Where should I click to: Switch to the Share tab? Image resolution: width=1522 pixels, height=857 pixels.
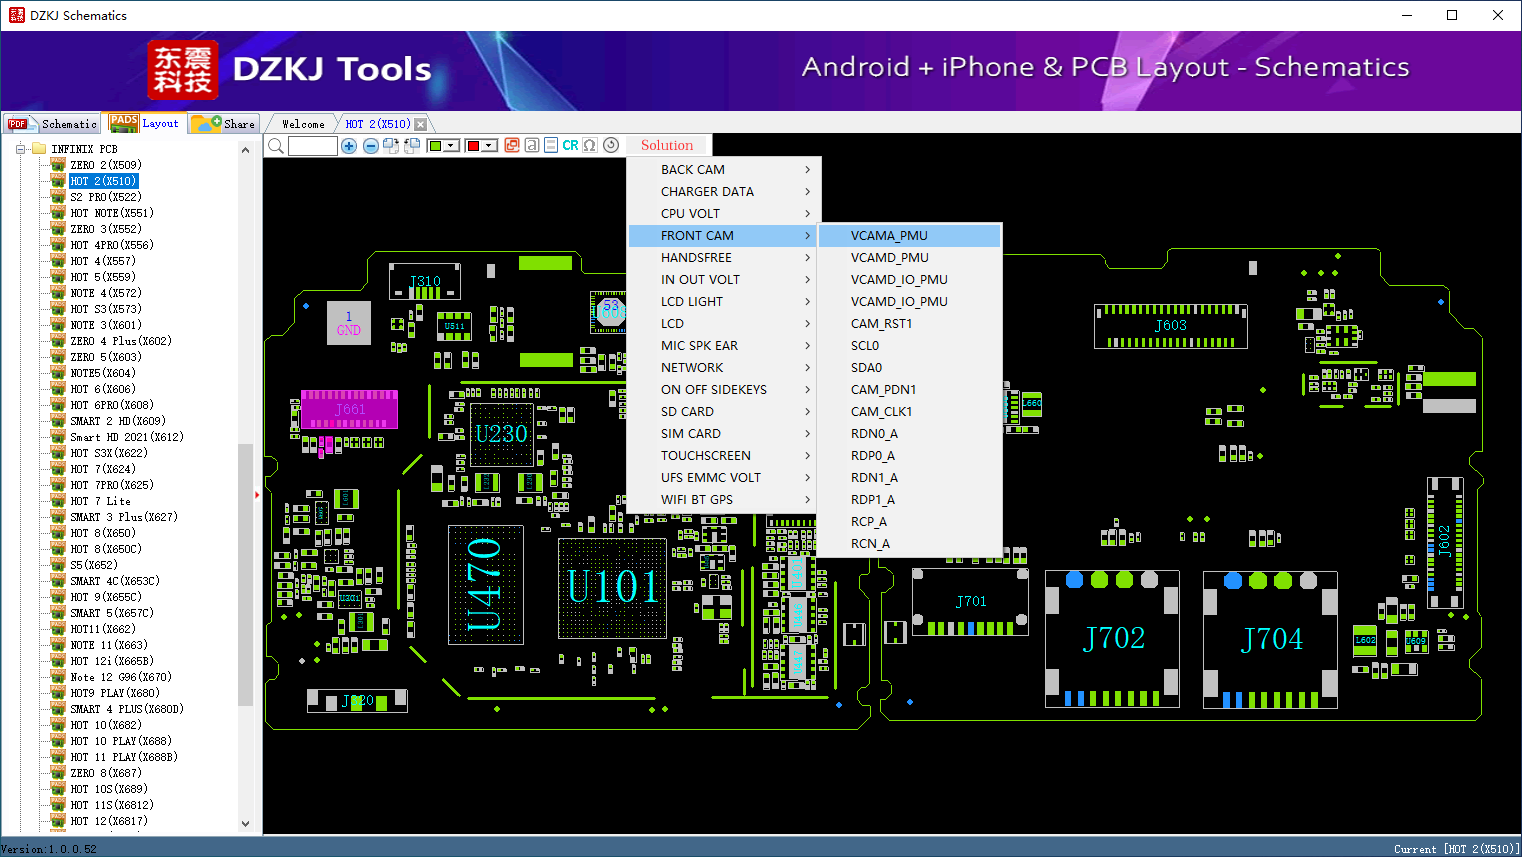[x=224, y=124]
